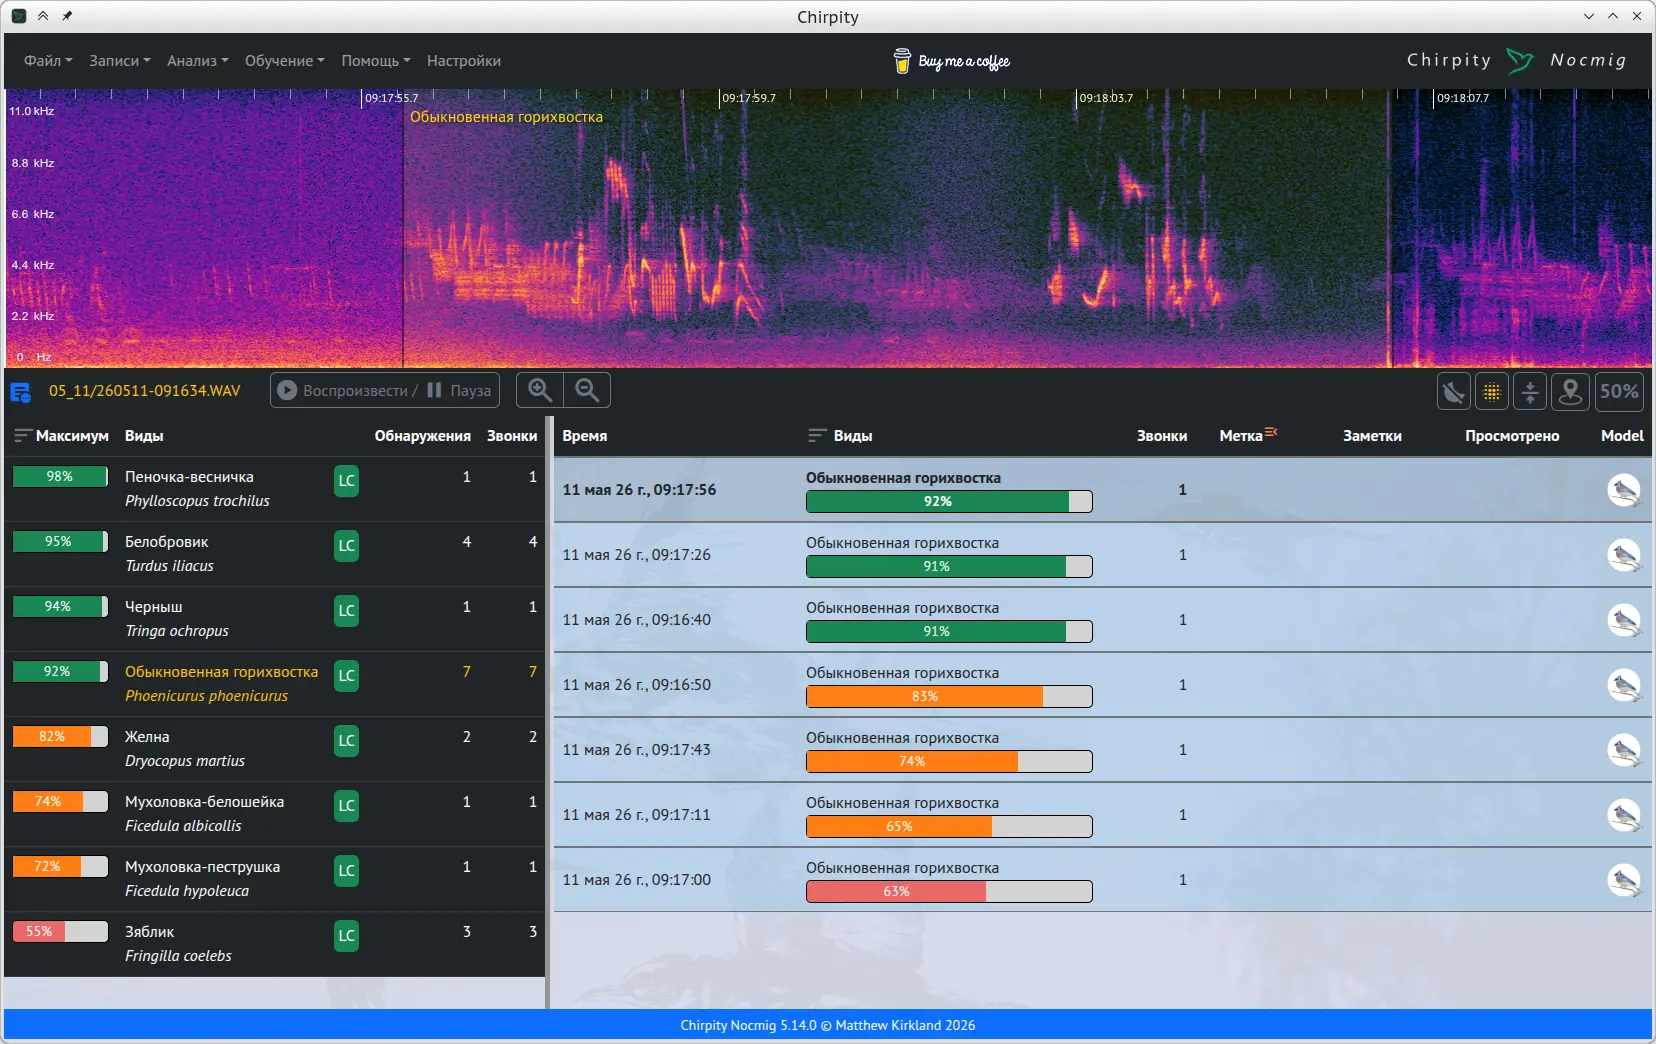Select the Белобровик species row
1656x1044 pixels.
(x=275, y=554)
